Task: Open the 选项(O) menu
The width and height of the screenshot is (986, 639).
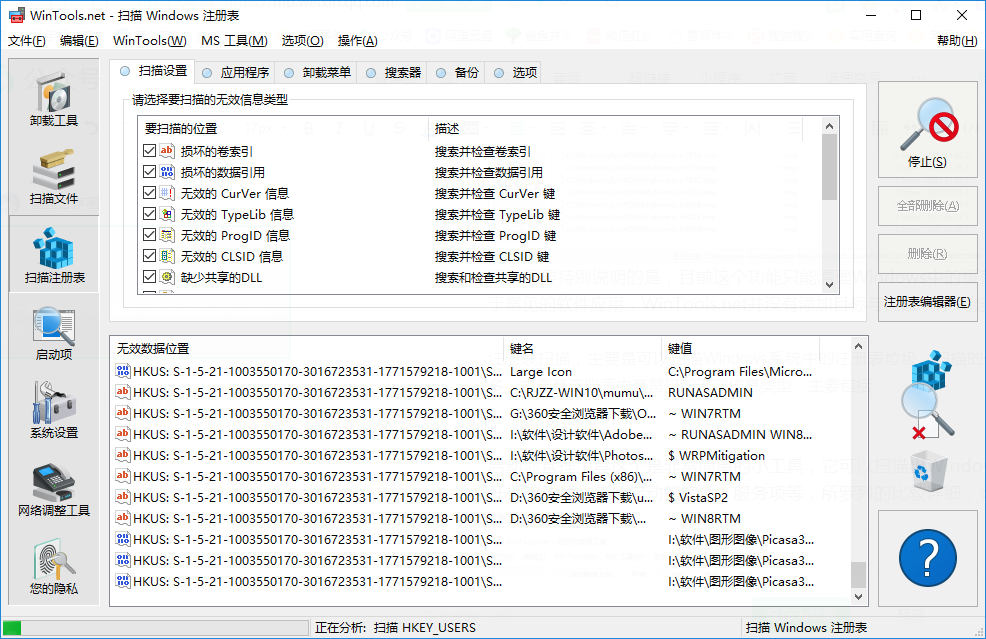Action: pyautogui.click(x=302, y=41)
